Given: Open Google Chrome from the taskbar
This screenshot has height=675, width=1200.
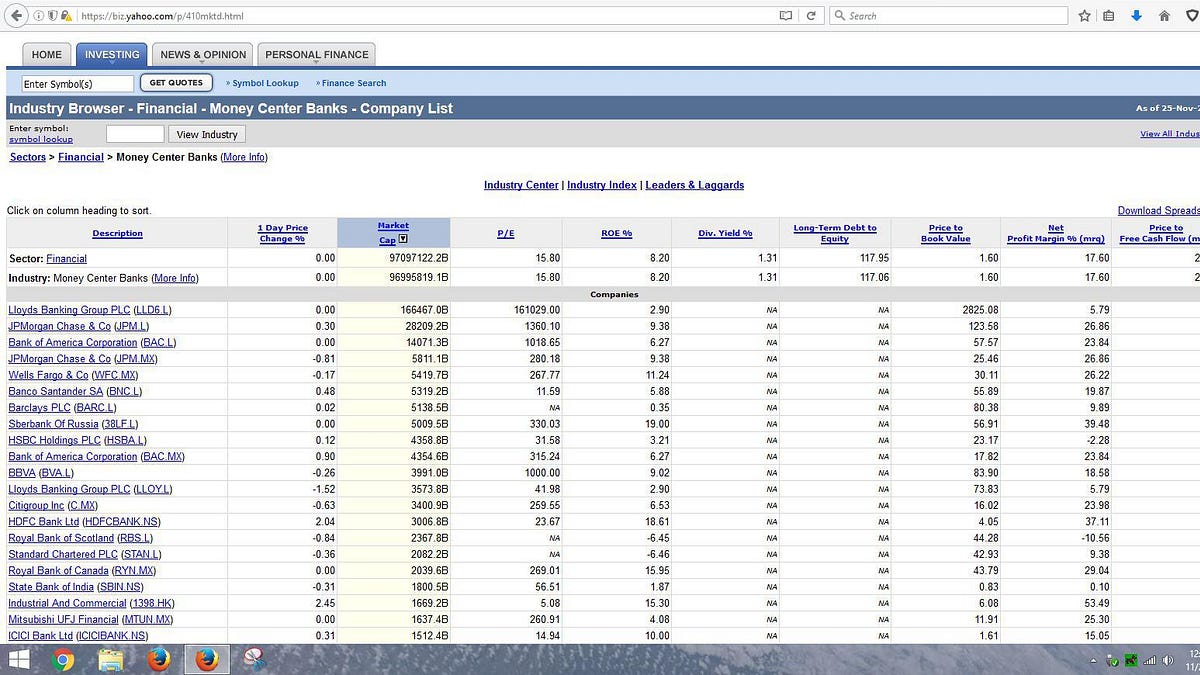Looking at the screenshot, I should 63,659.
